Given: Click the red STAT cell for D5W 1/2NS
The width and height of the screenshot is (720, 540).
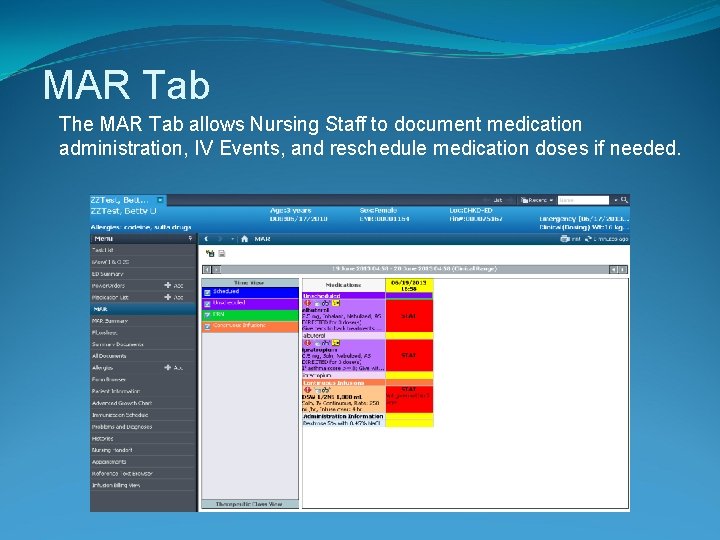Looking at the screenshot, I should pos(409,399).
